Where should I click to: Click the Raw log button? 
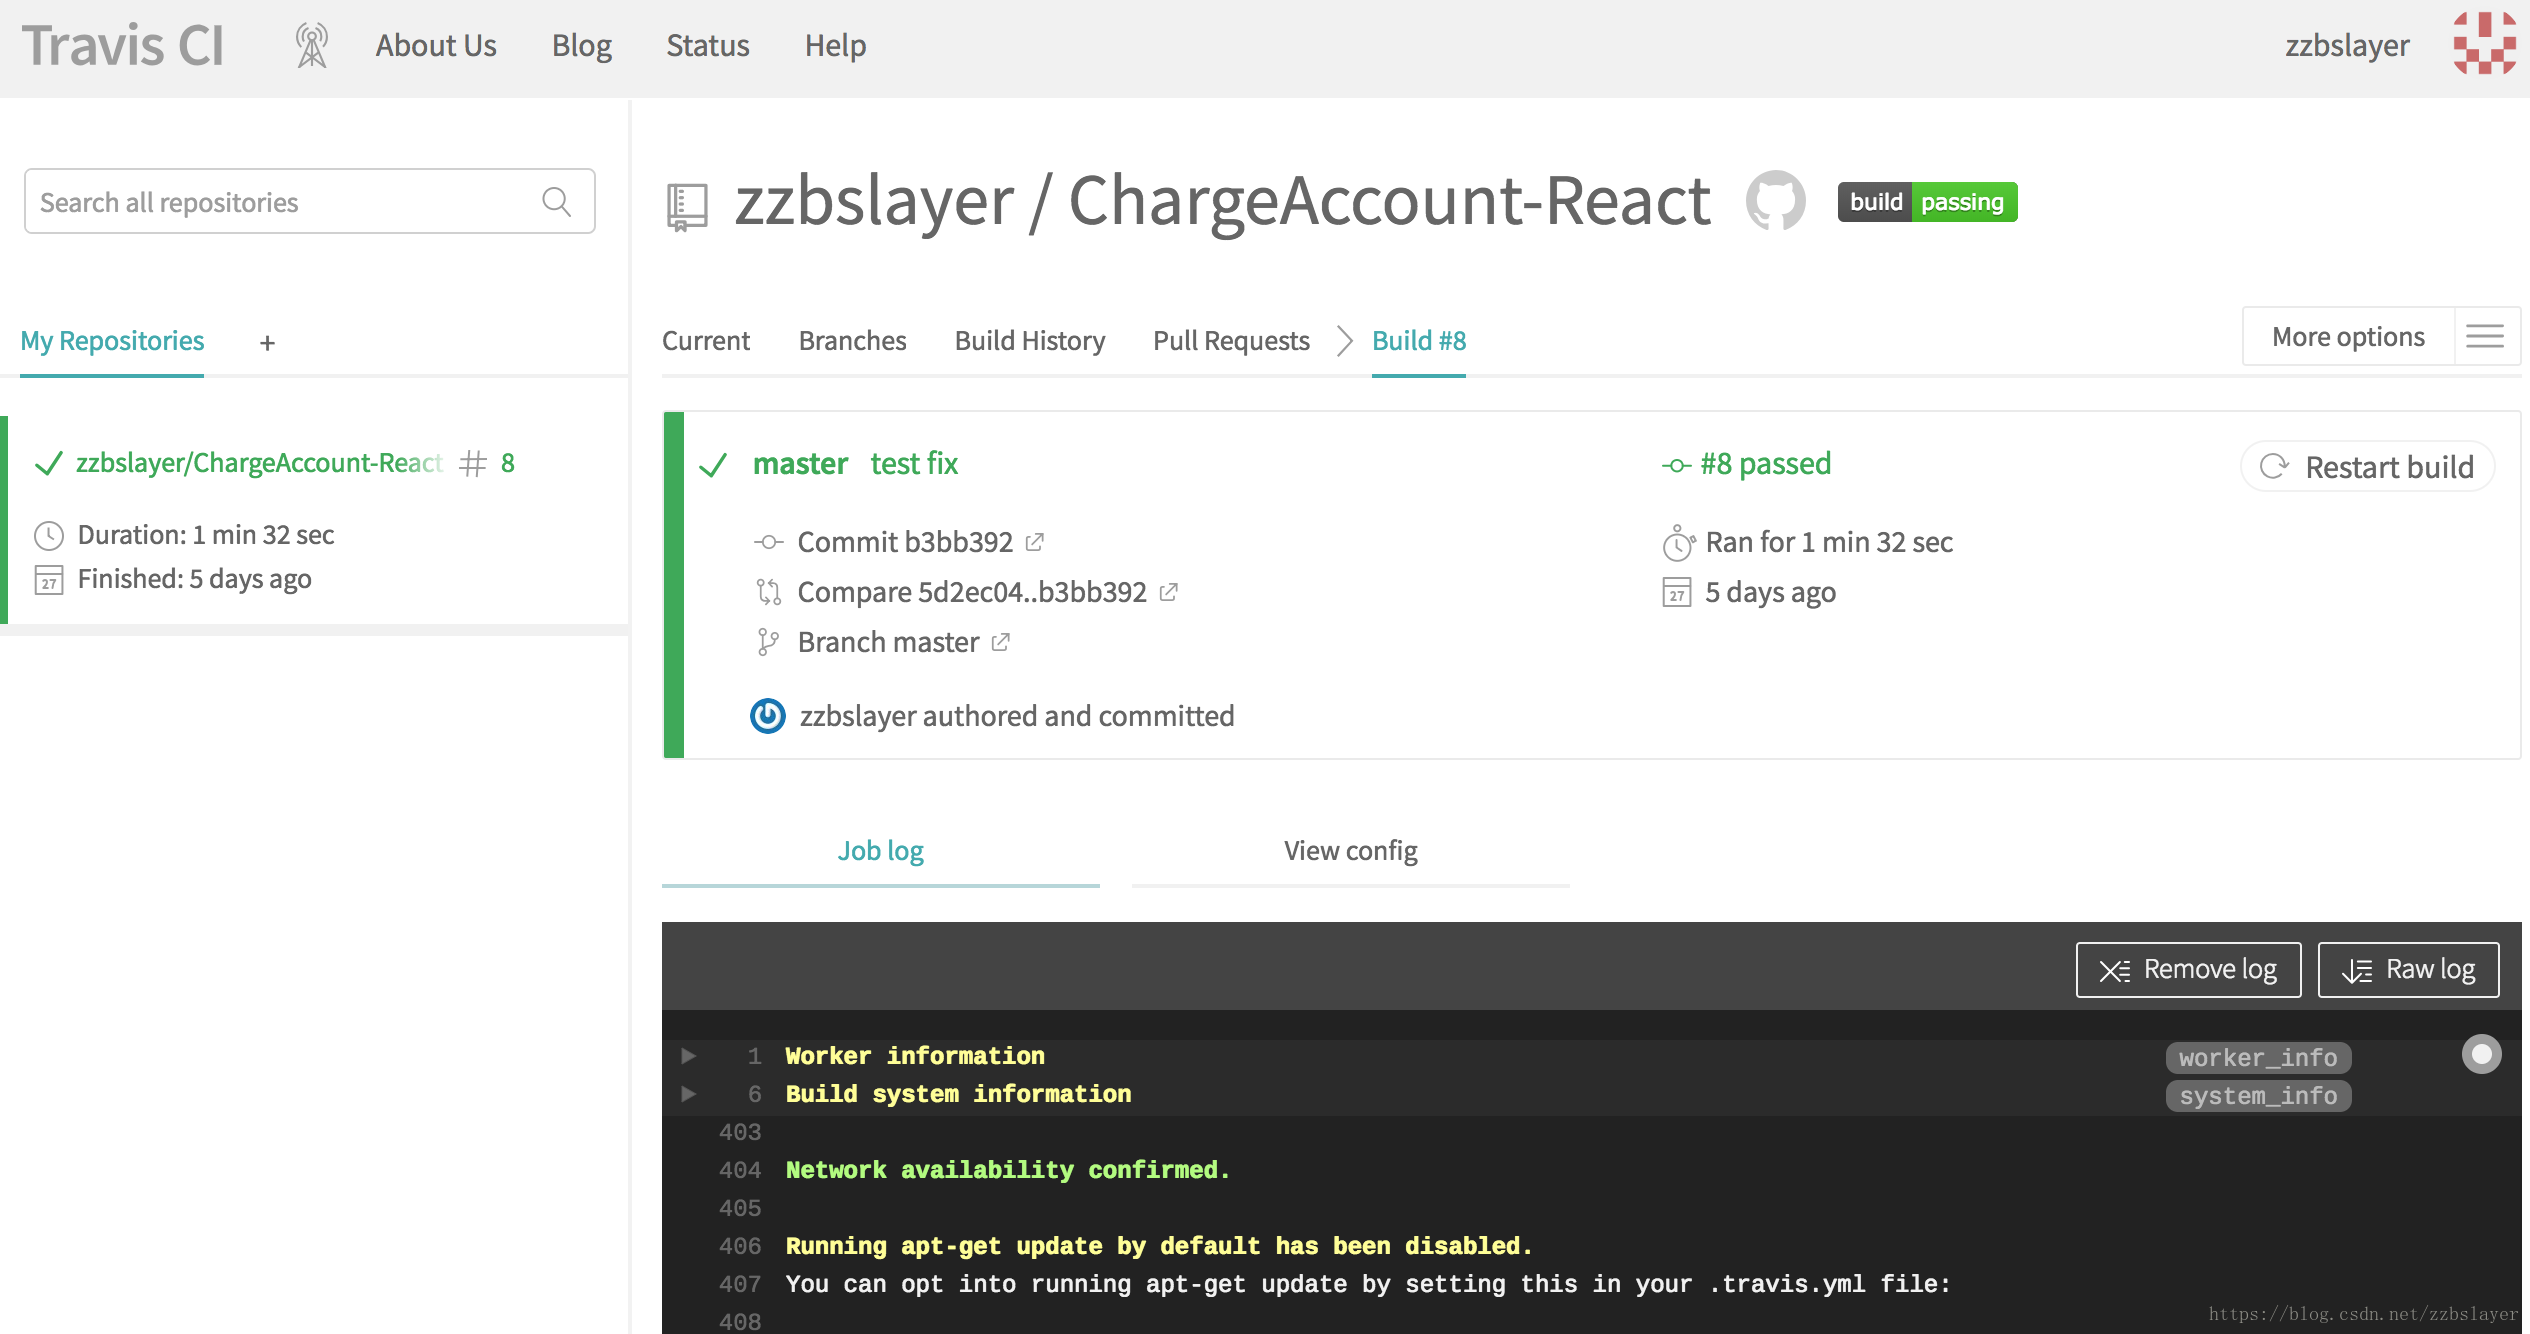tap(2408, 970)
